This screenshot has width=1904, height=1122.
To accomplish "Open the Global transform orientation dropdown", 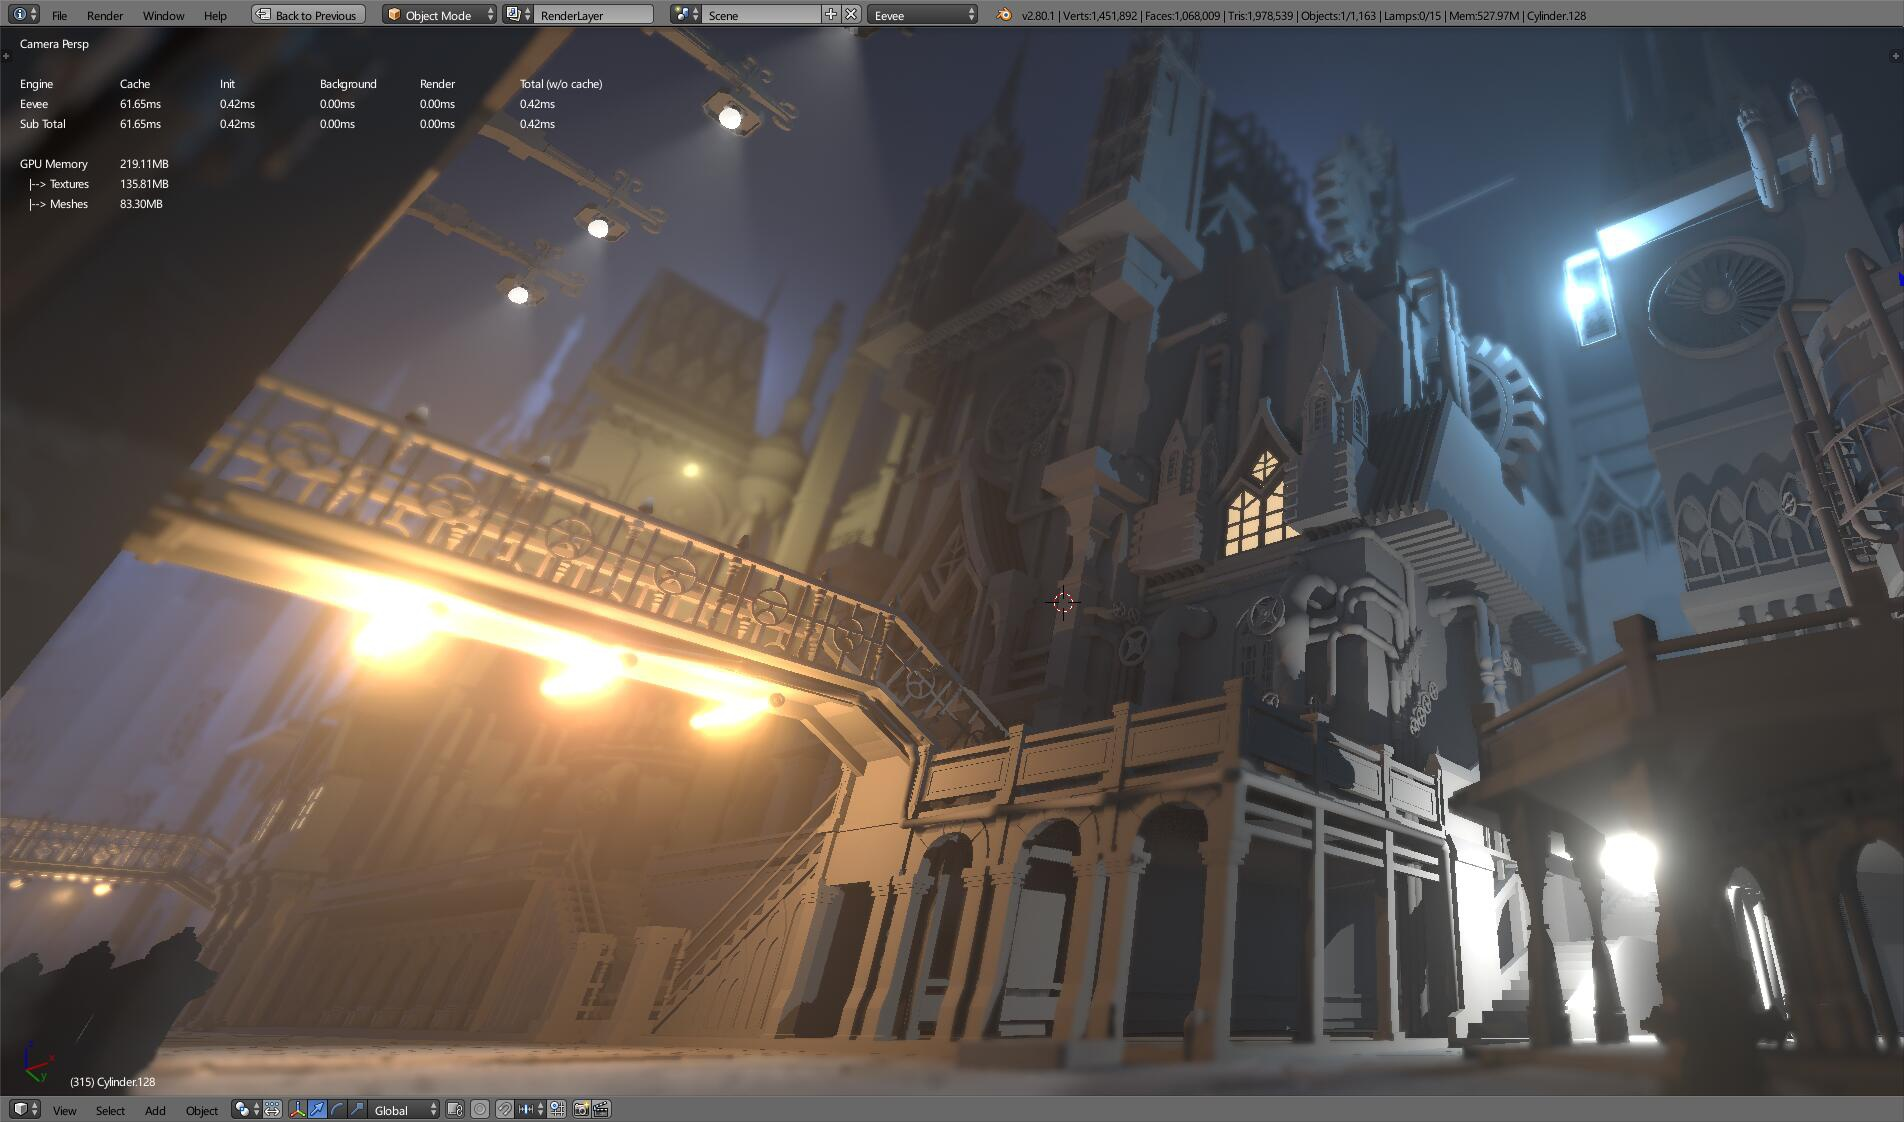I will [x=404, y=1109].
